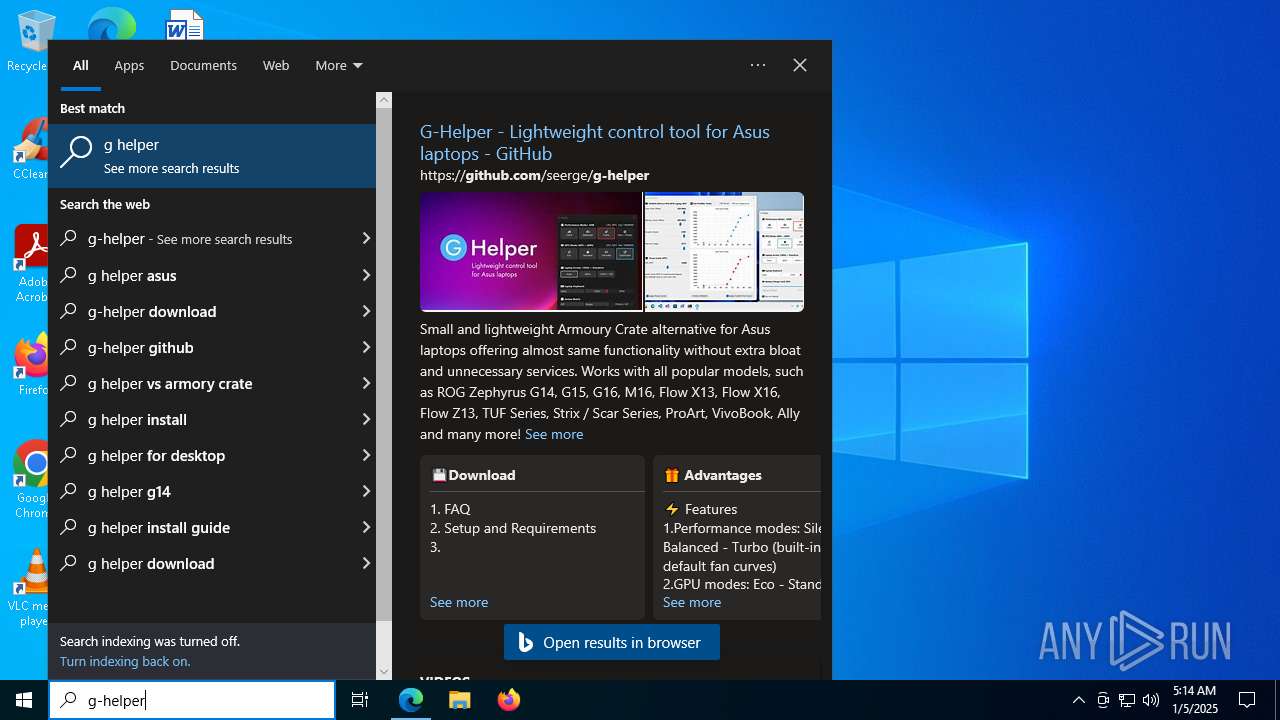
Task: Open Task View in the taskbar
Action: tap(360, 700)
